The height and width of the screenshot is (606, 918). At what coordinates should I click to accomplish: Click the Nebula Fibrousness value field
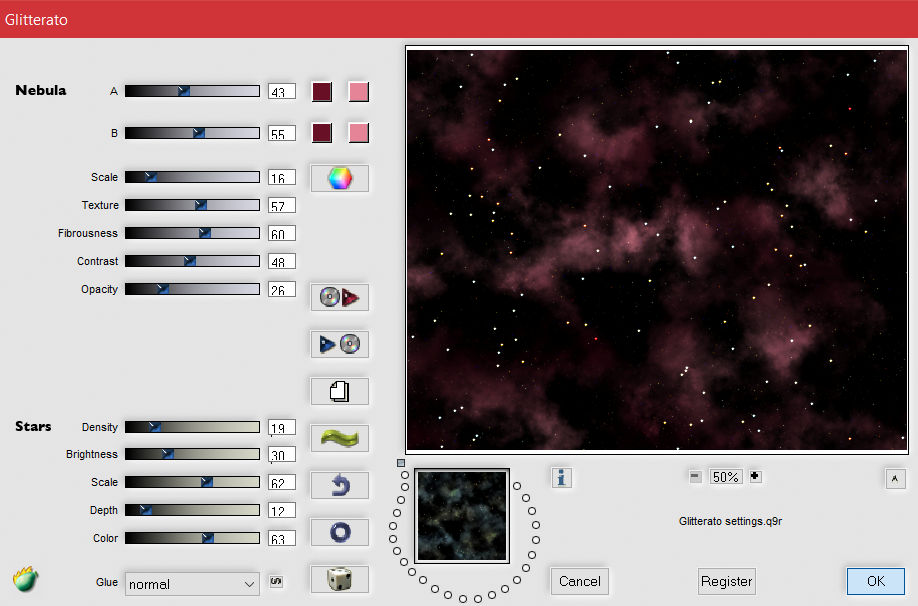[281, 234]
